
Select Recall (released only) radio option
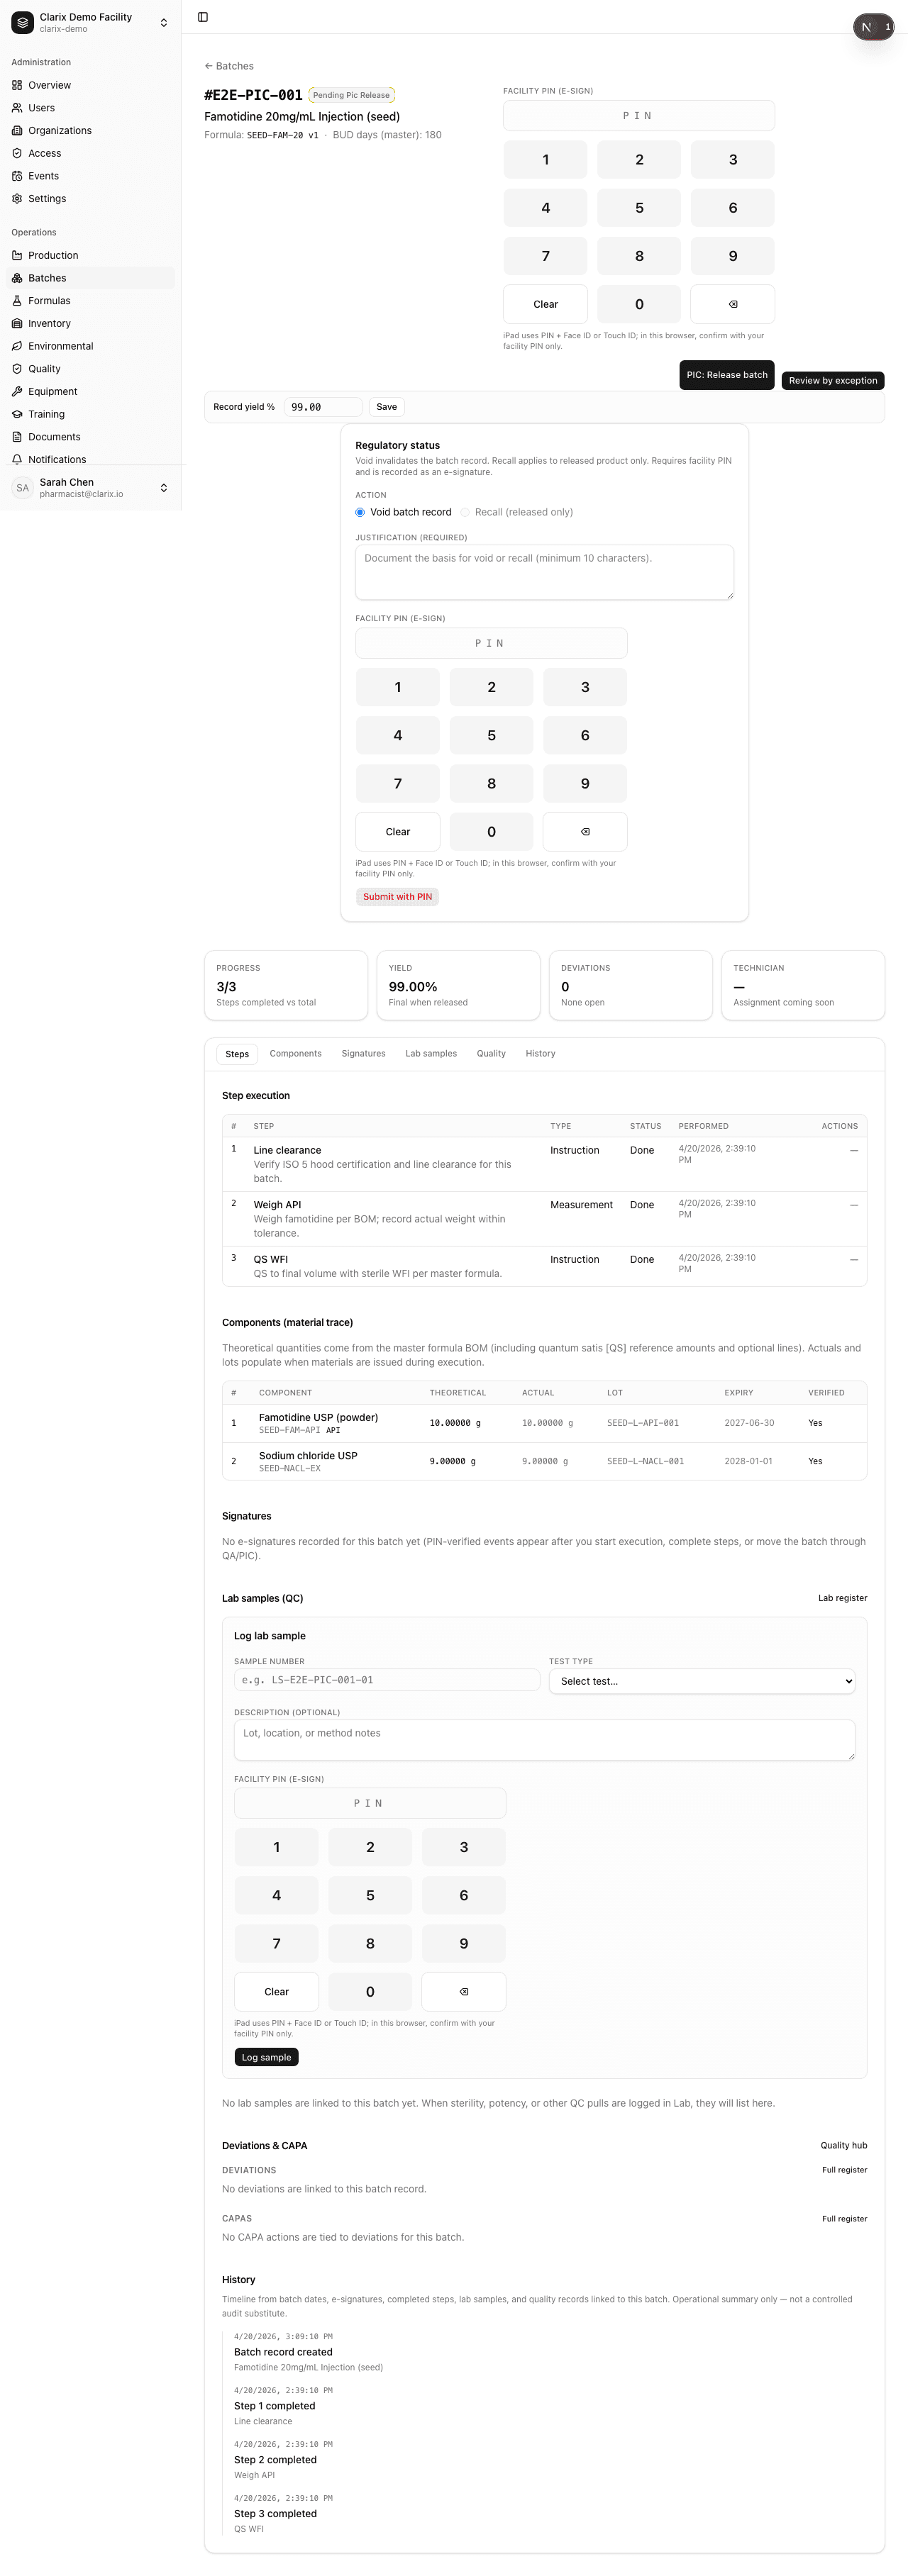465,512
